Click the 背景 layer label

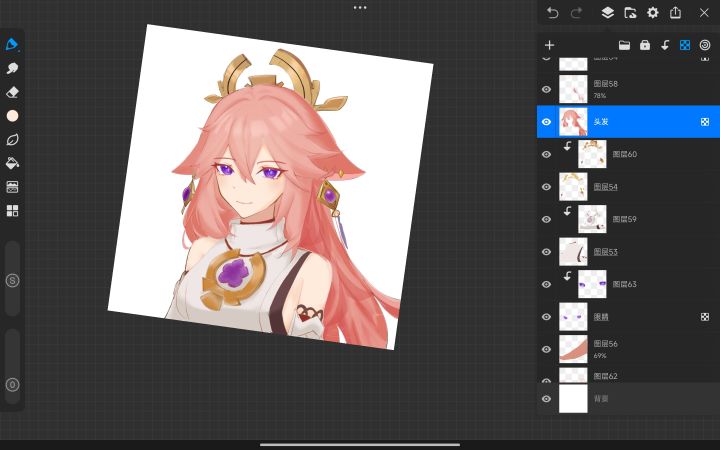point(601,399)
